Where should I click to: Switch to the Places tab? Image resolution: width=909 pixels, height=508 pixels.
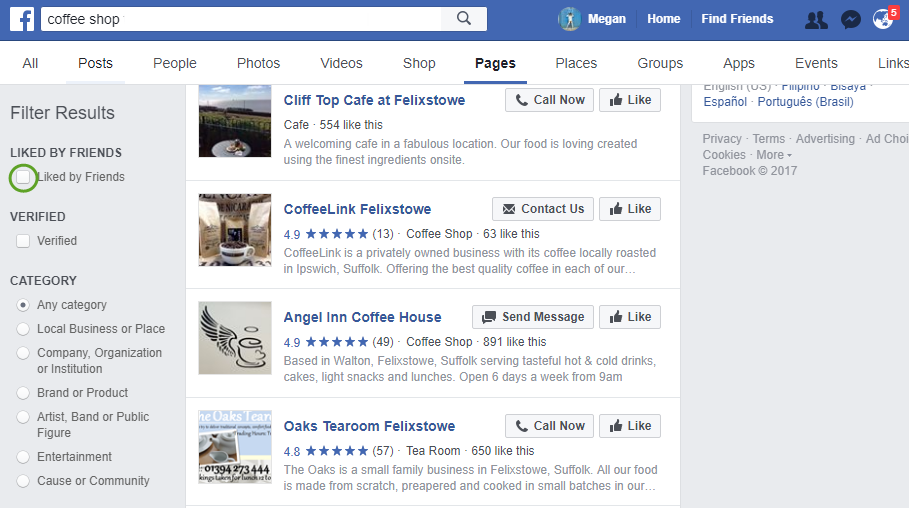coord(576,63)
